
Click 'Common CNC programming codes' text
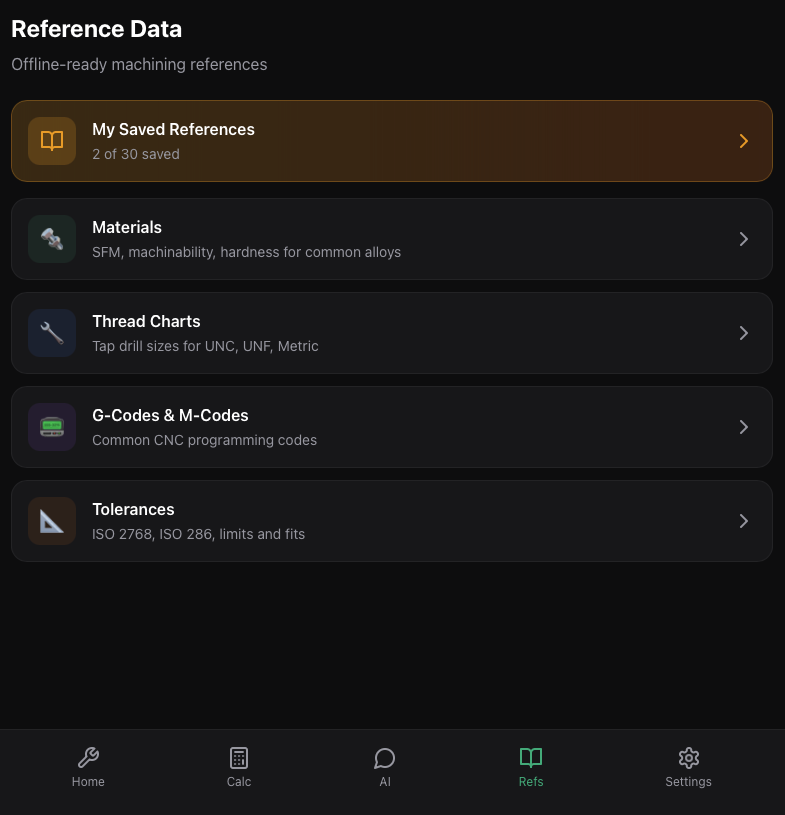204,440
